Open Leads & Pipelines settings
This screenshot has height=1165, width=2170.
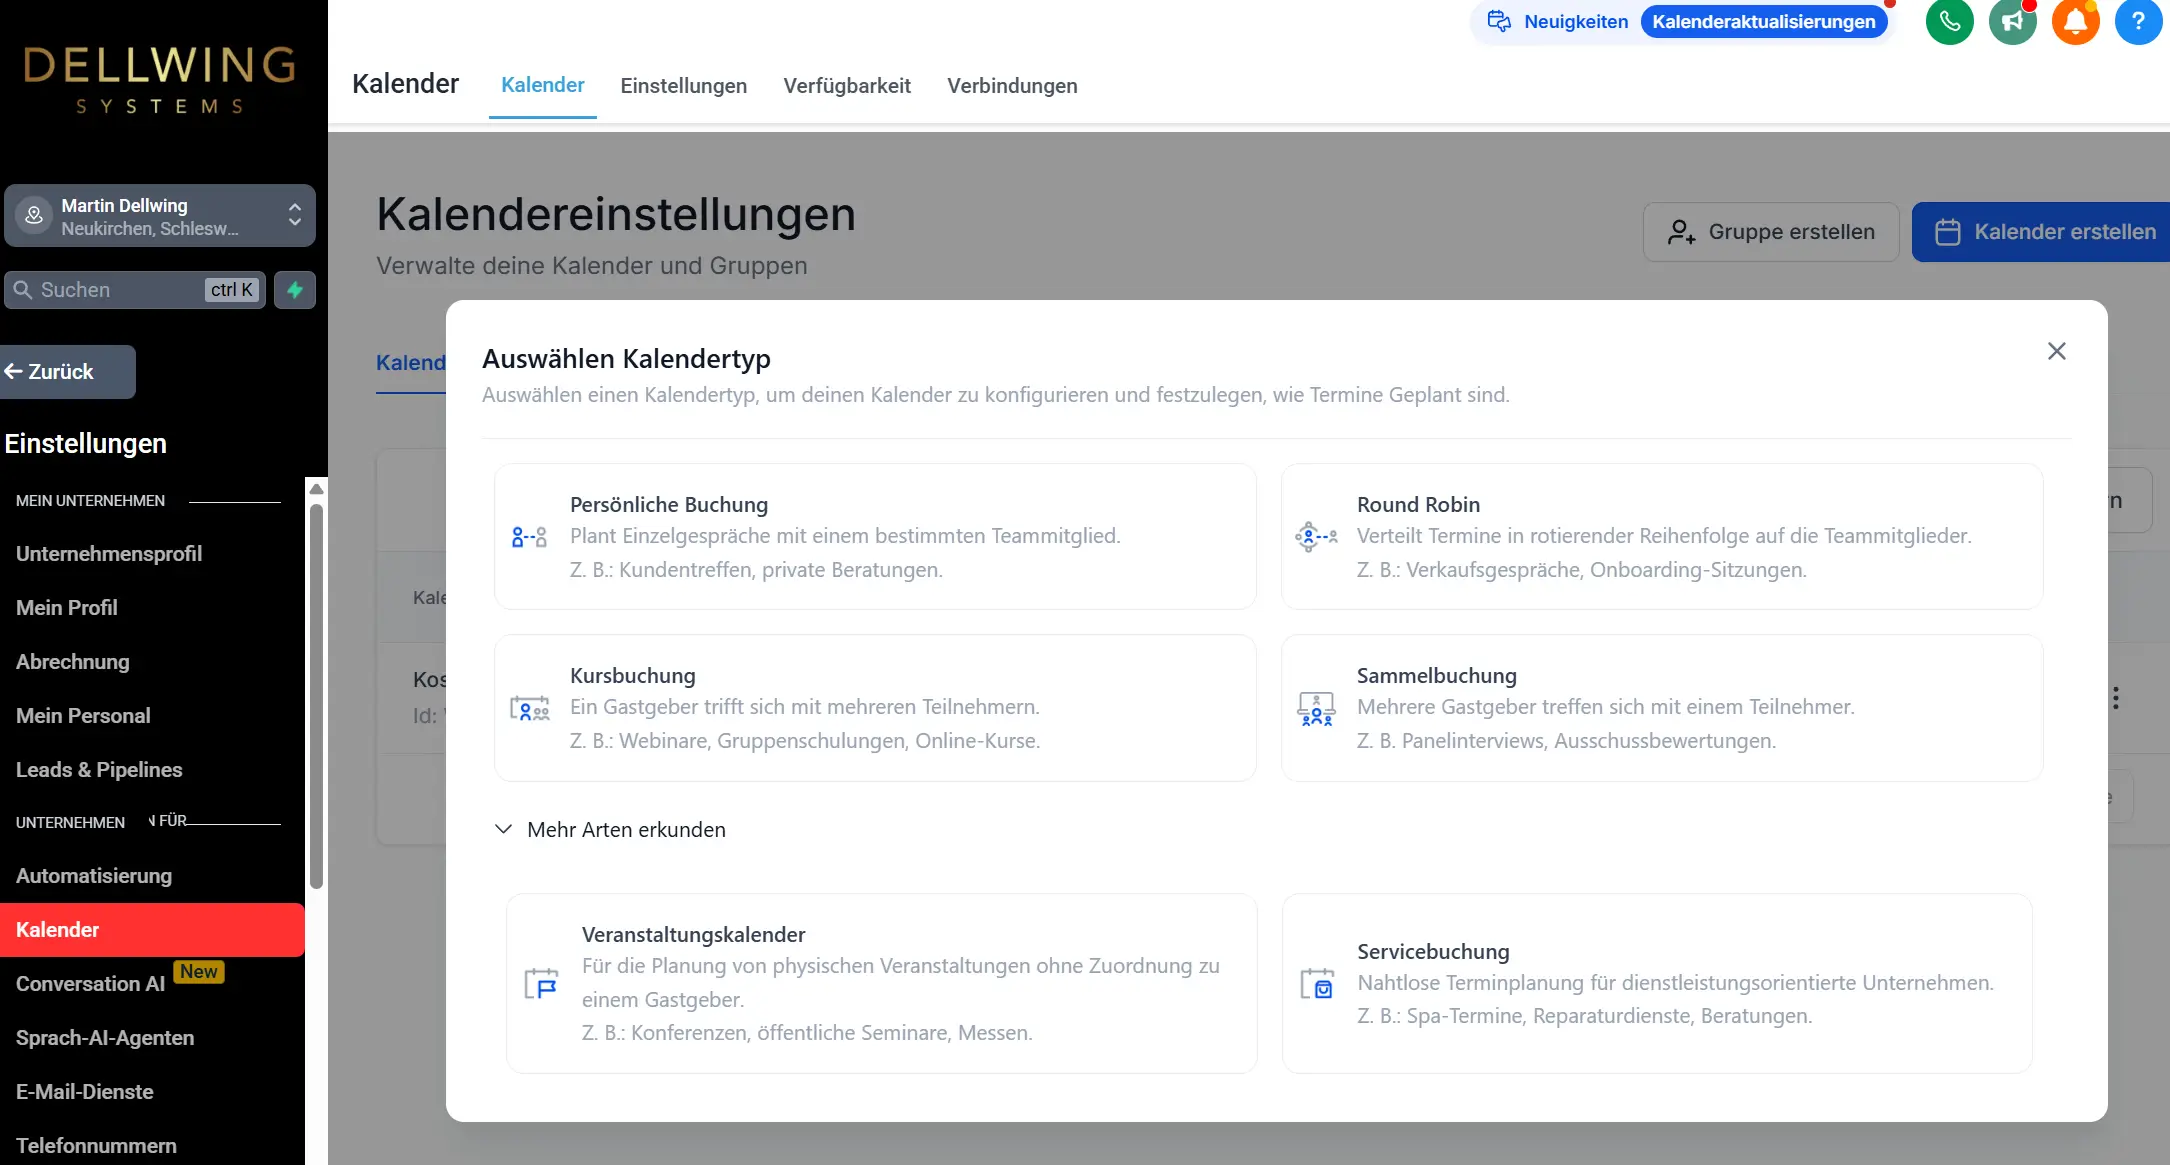click(99, 770)
